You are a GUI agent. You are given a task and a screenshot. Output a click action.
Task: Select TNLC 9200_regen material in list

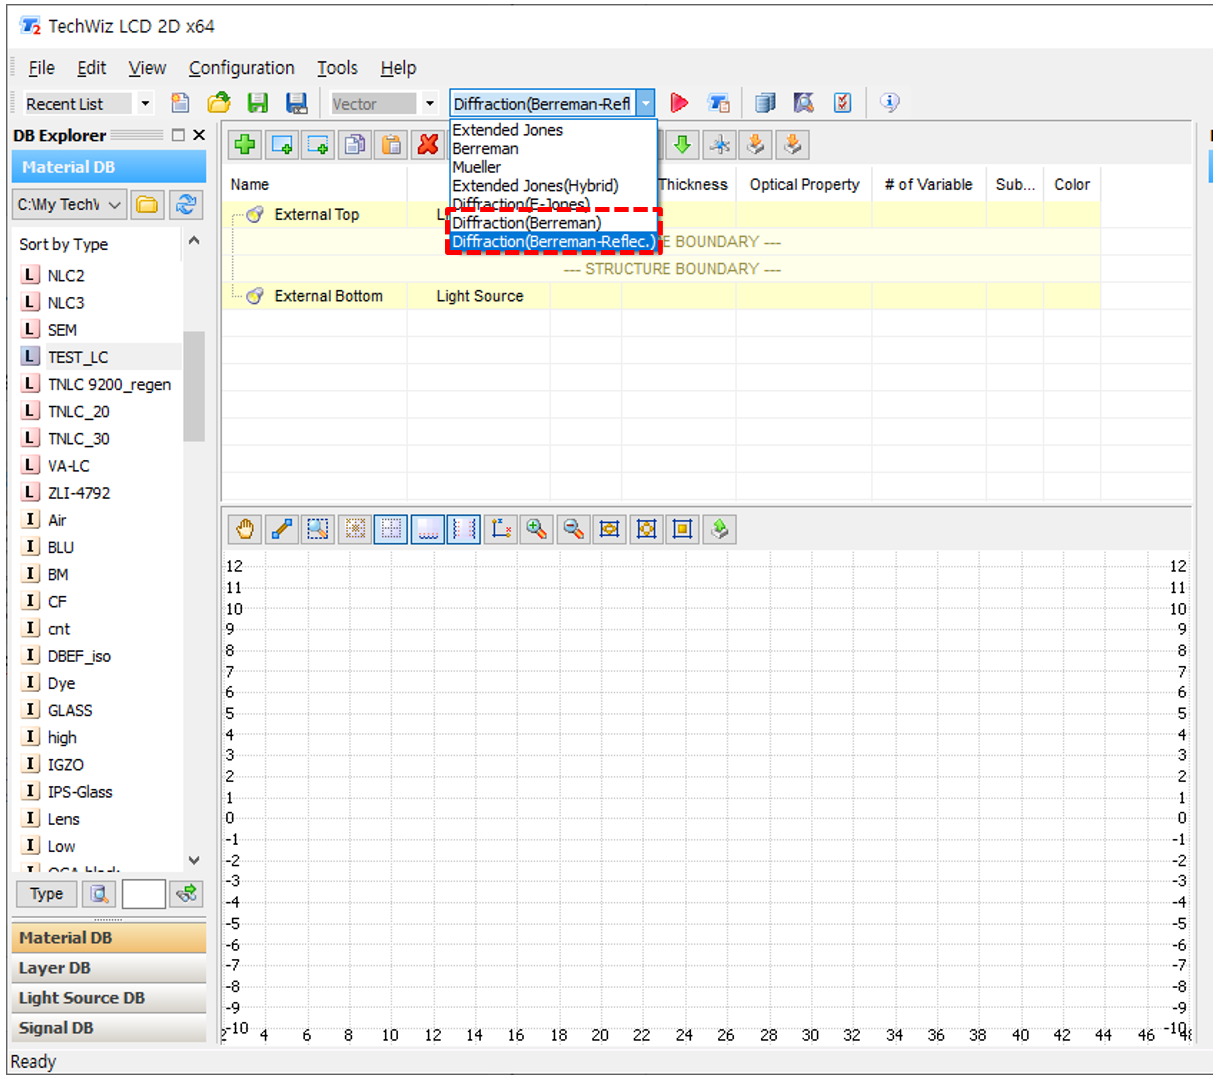[x=109, y=384]
